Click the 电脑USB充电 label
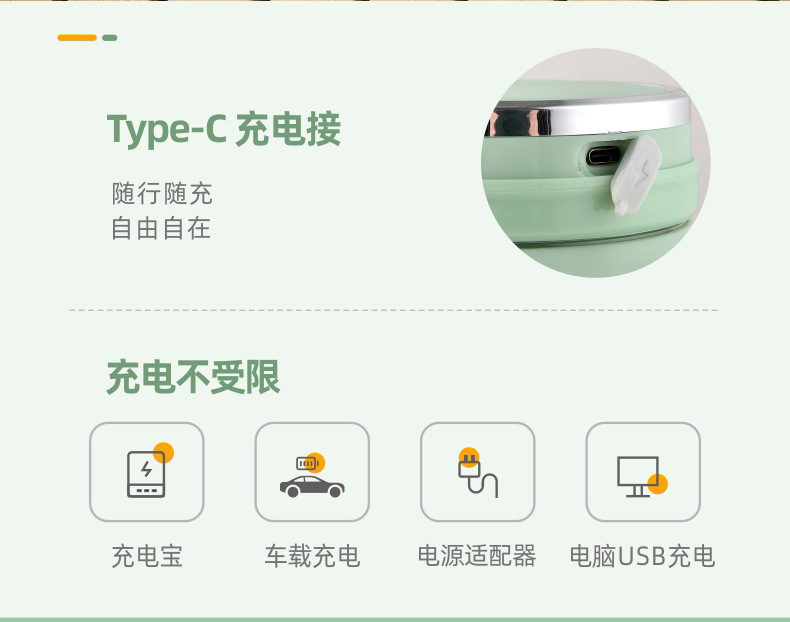The width and height of the screenshot is (790, 622). pos(642,557)
